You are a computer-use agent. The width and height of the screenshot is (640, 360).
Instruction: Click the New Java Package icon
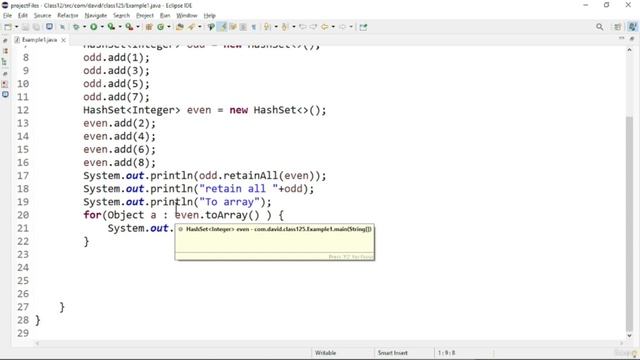coord(149,27)
